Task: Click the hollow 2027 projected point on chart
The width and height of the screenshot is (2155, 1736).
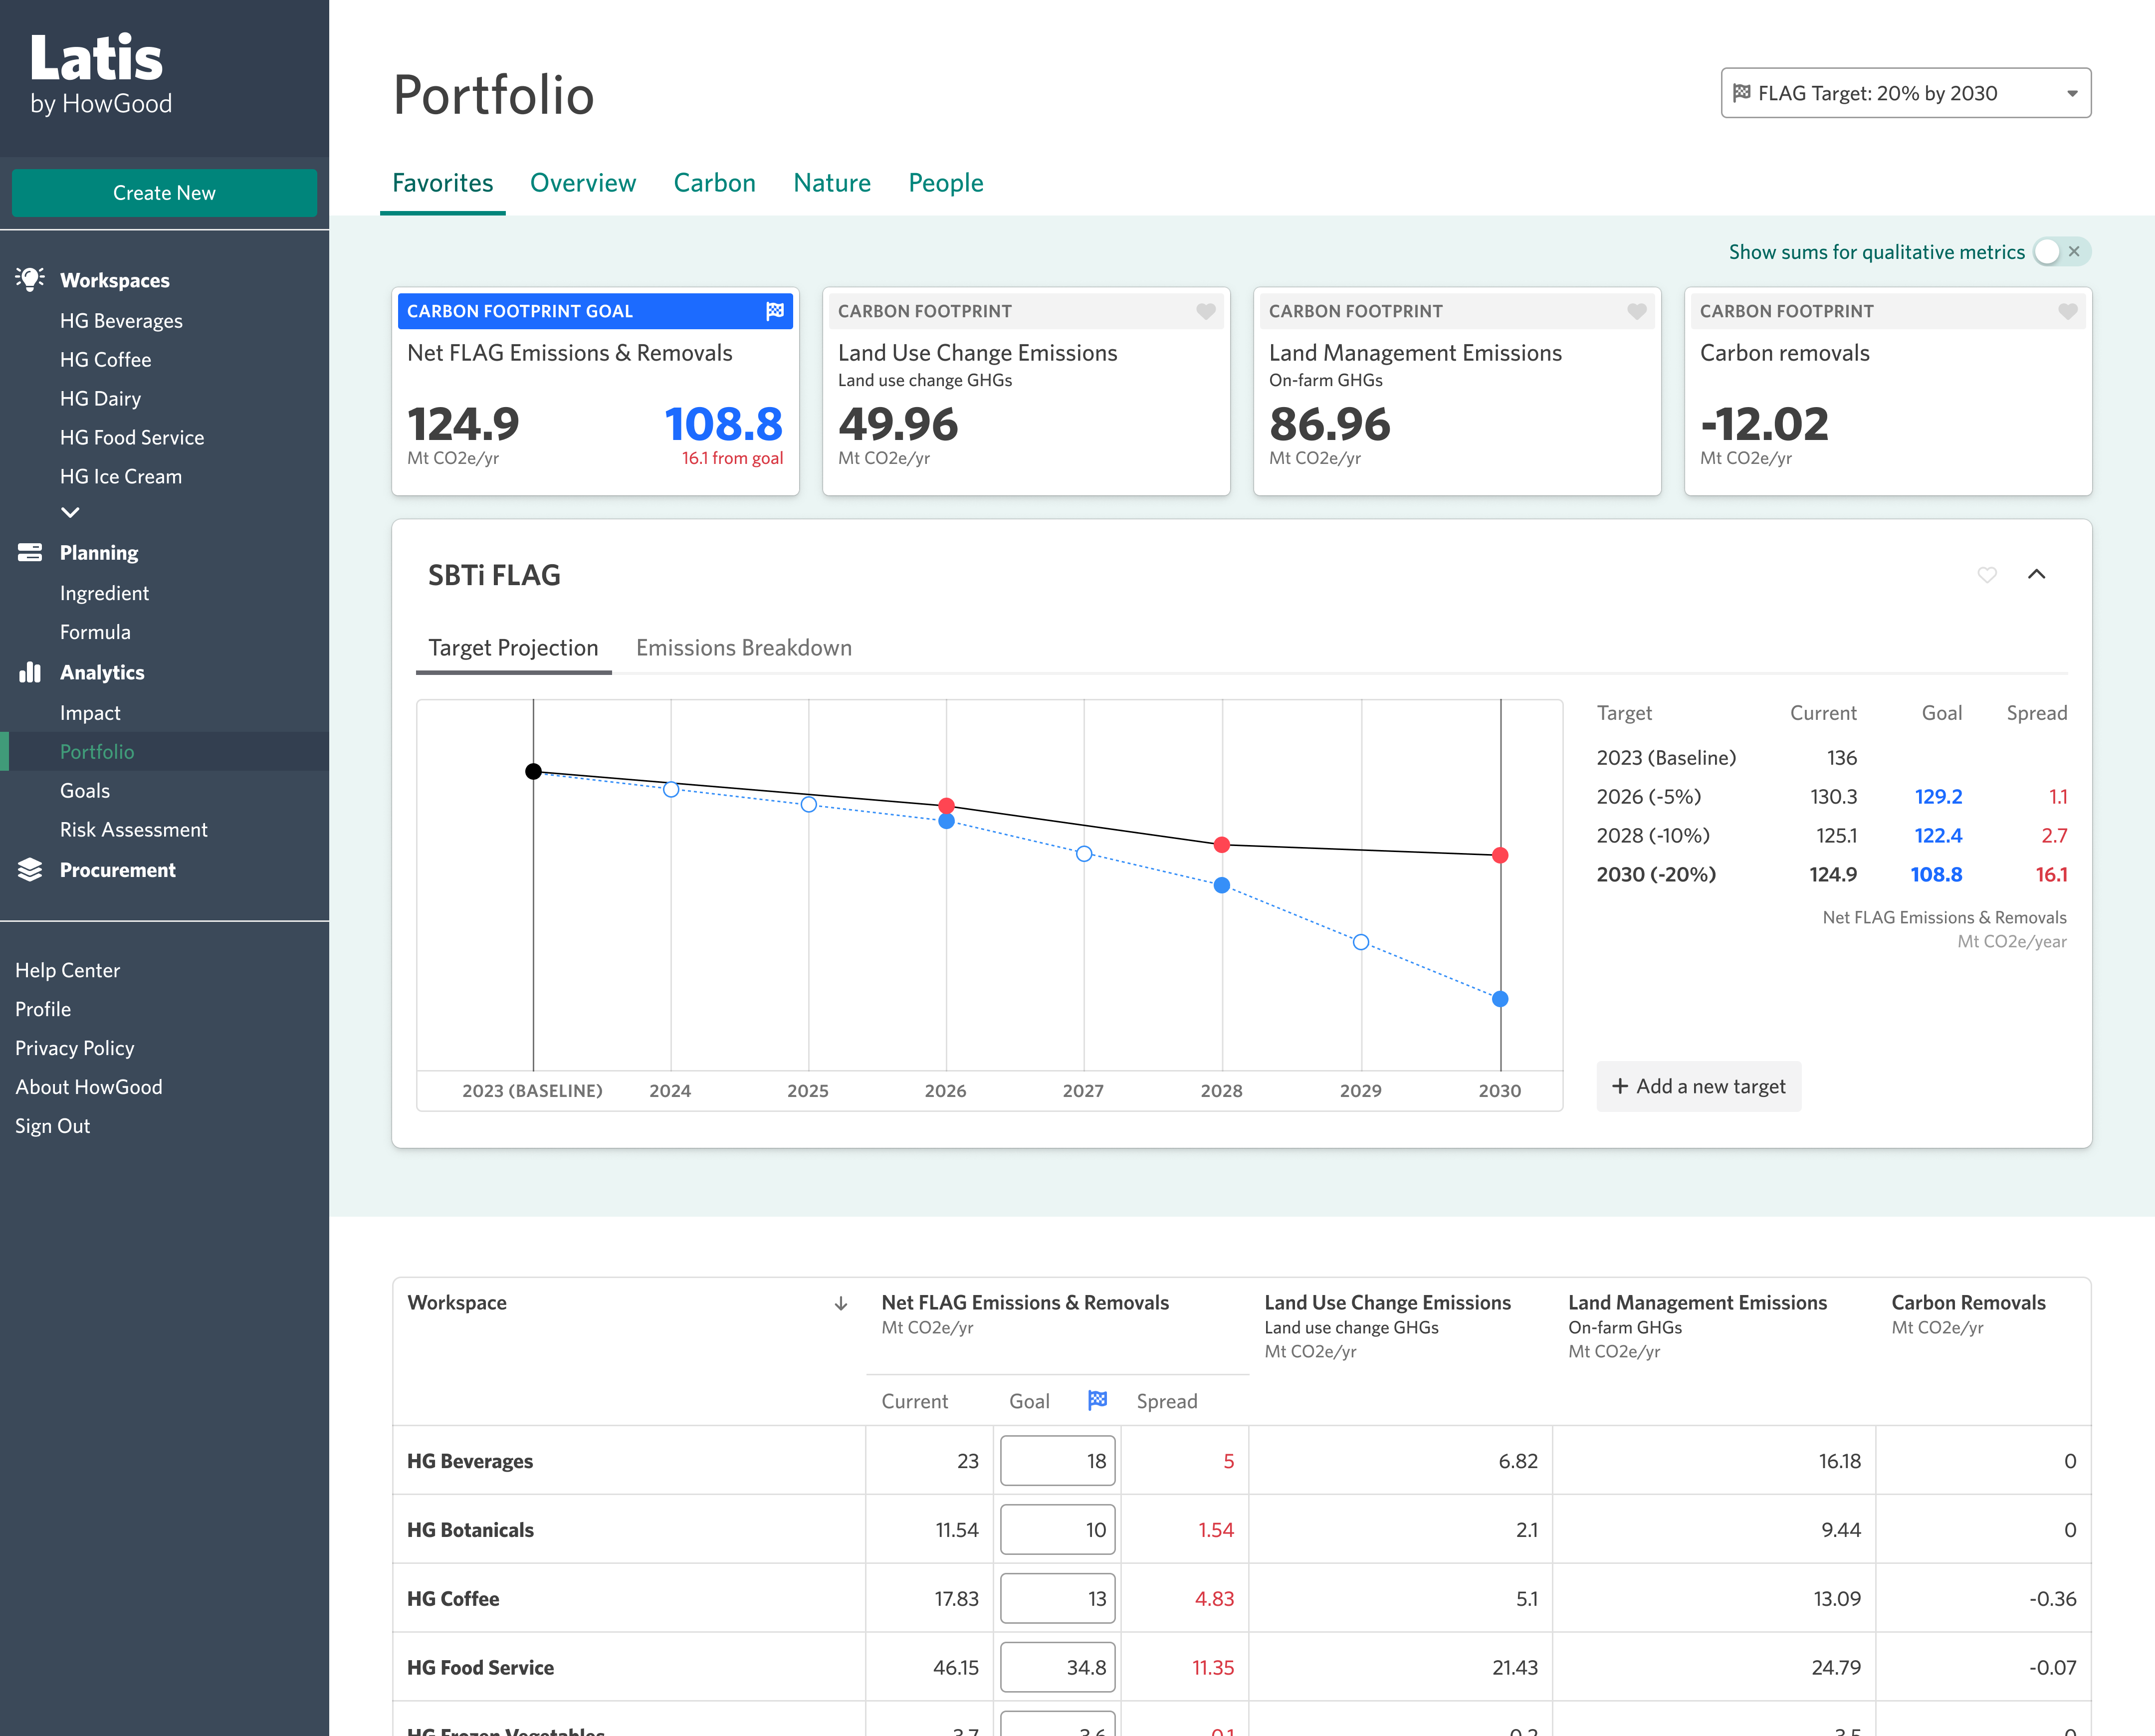Action: click(1084, 854)
